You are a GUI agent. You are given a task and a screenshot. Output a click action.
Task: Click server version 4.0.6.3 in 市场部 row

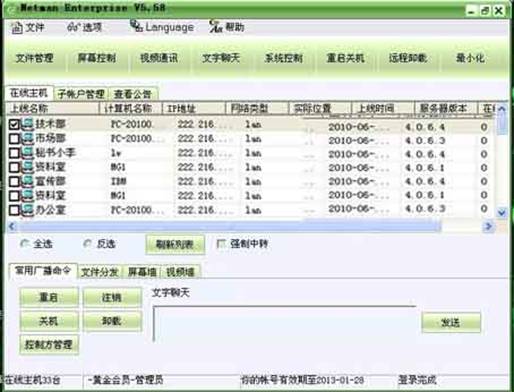425,141
